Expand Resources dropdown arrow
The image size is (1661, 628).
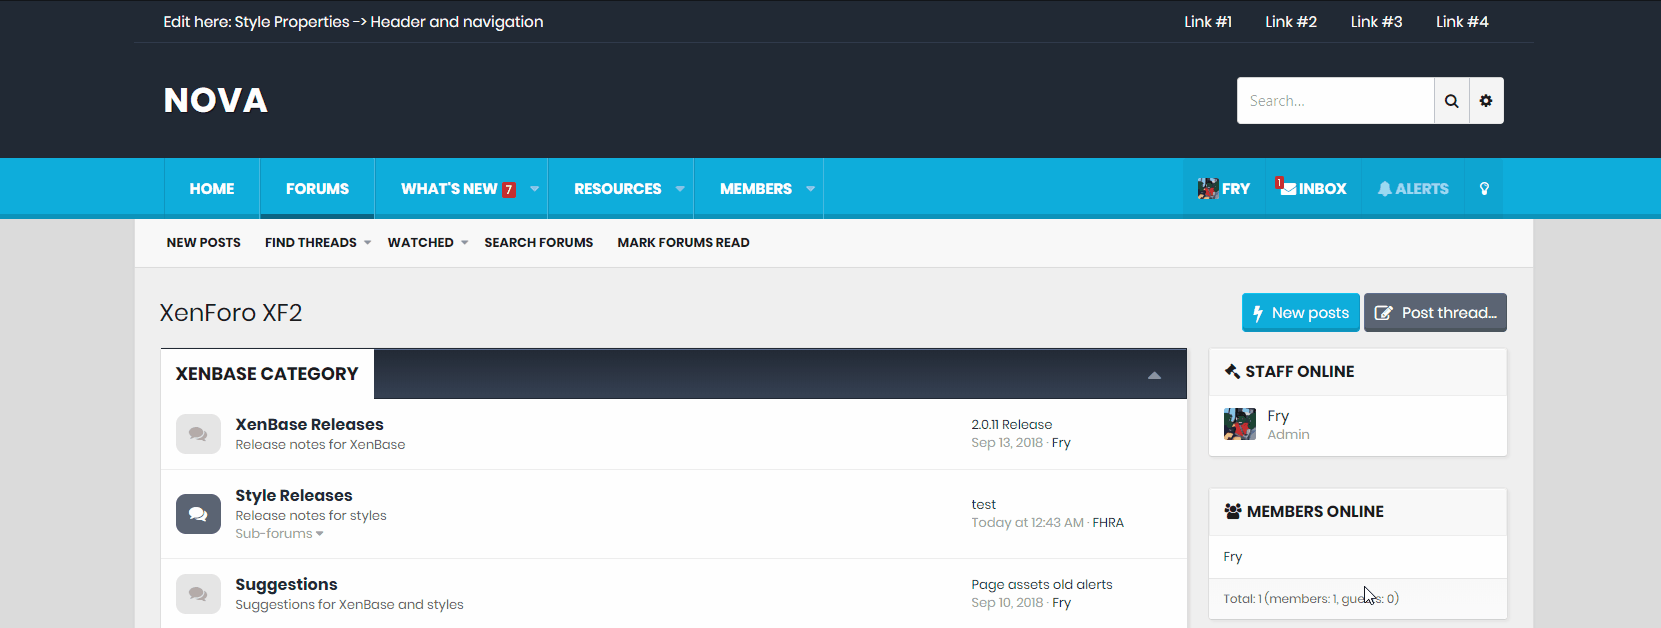(680, 188)
